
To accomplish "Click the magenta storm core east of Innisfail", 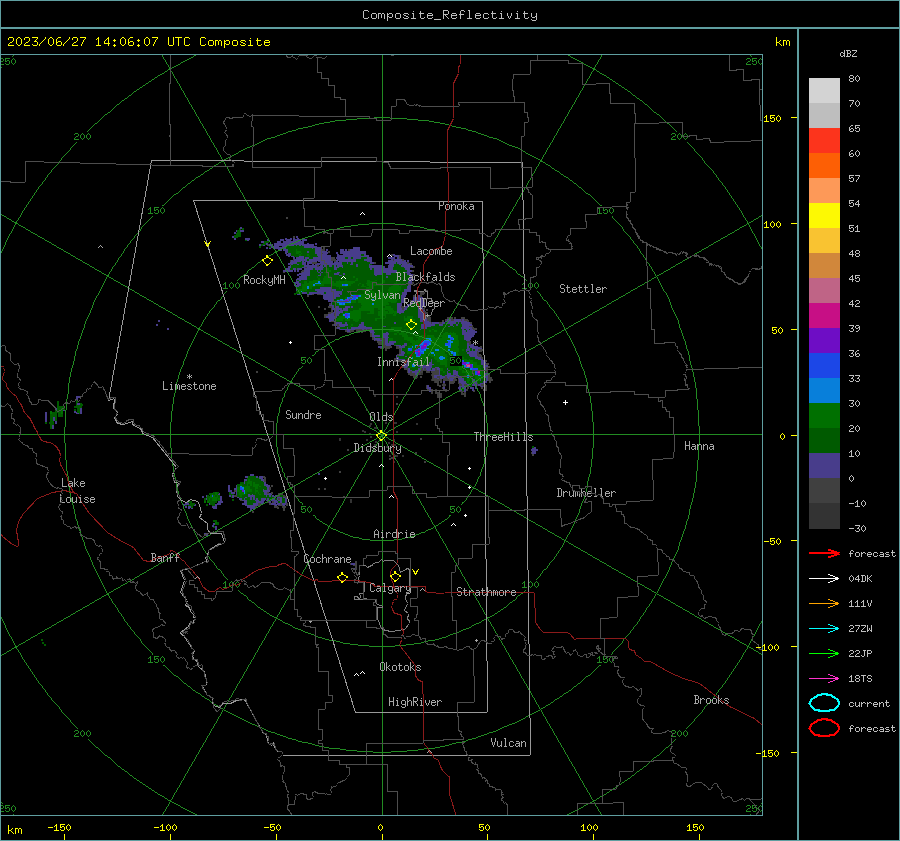I will coord(467,364).
